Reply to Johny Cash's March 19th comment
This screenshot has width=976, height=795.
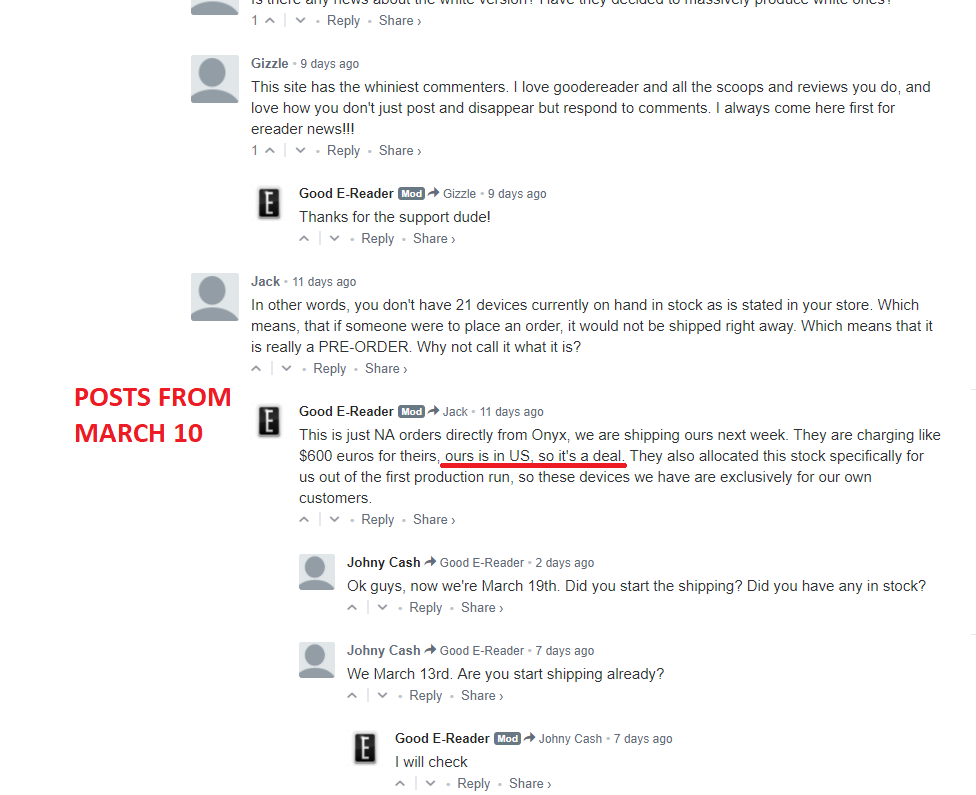point(426,608)
